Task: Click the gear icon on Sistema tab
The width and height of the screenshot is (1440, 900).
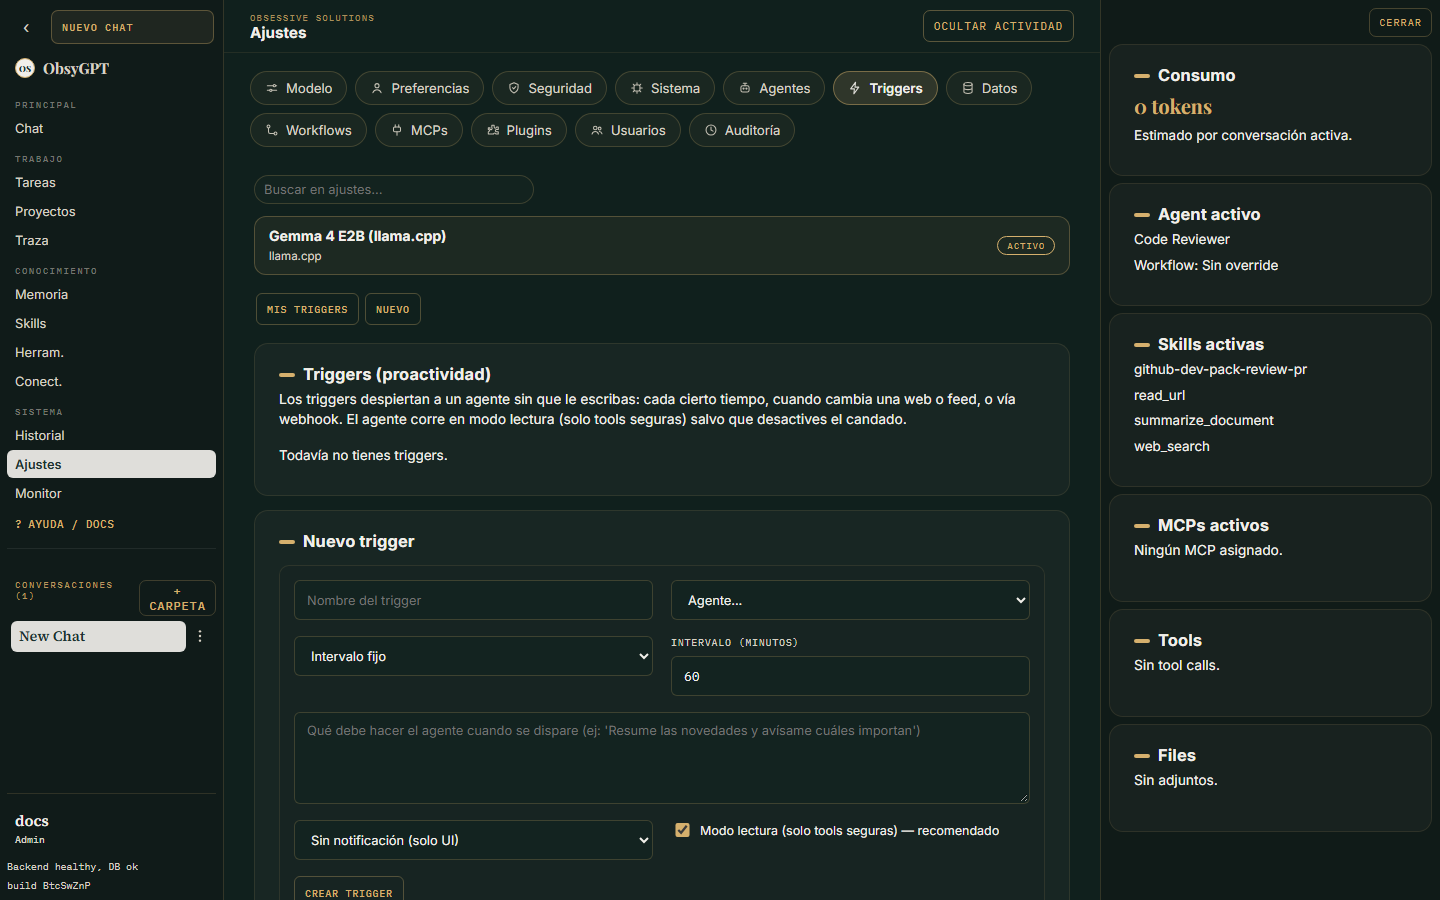Action: 637,88
